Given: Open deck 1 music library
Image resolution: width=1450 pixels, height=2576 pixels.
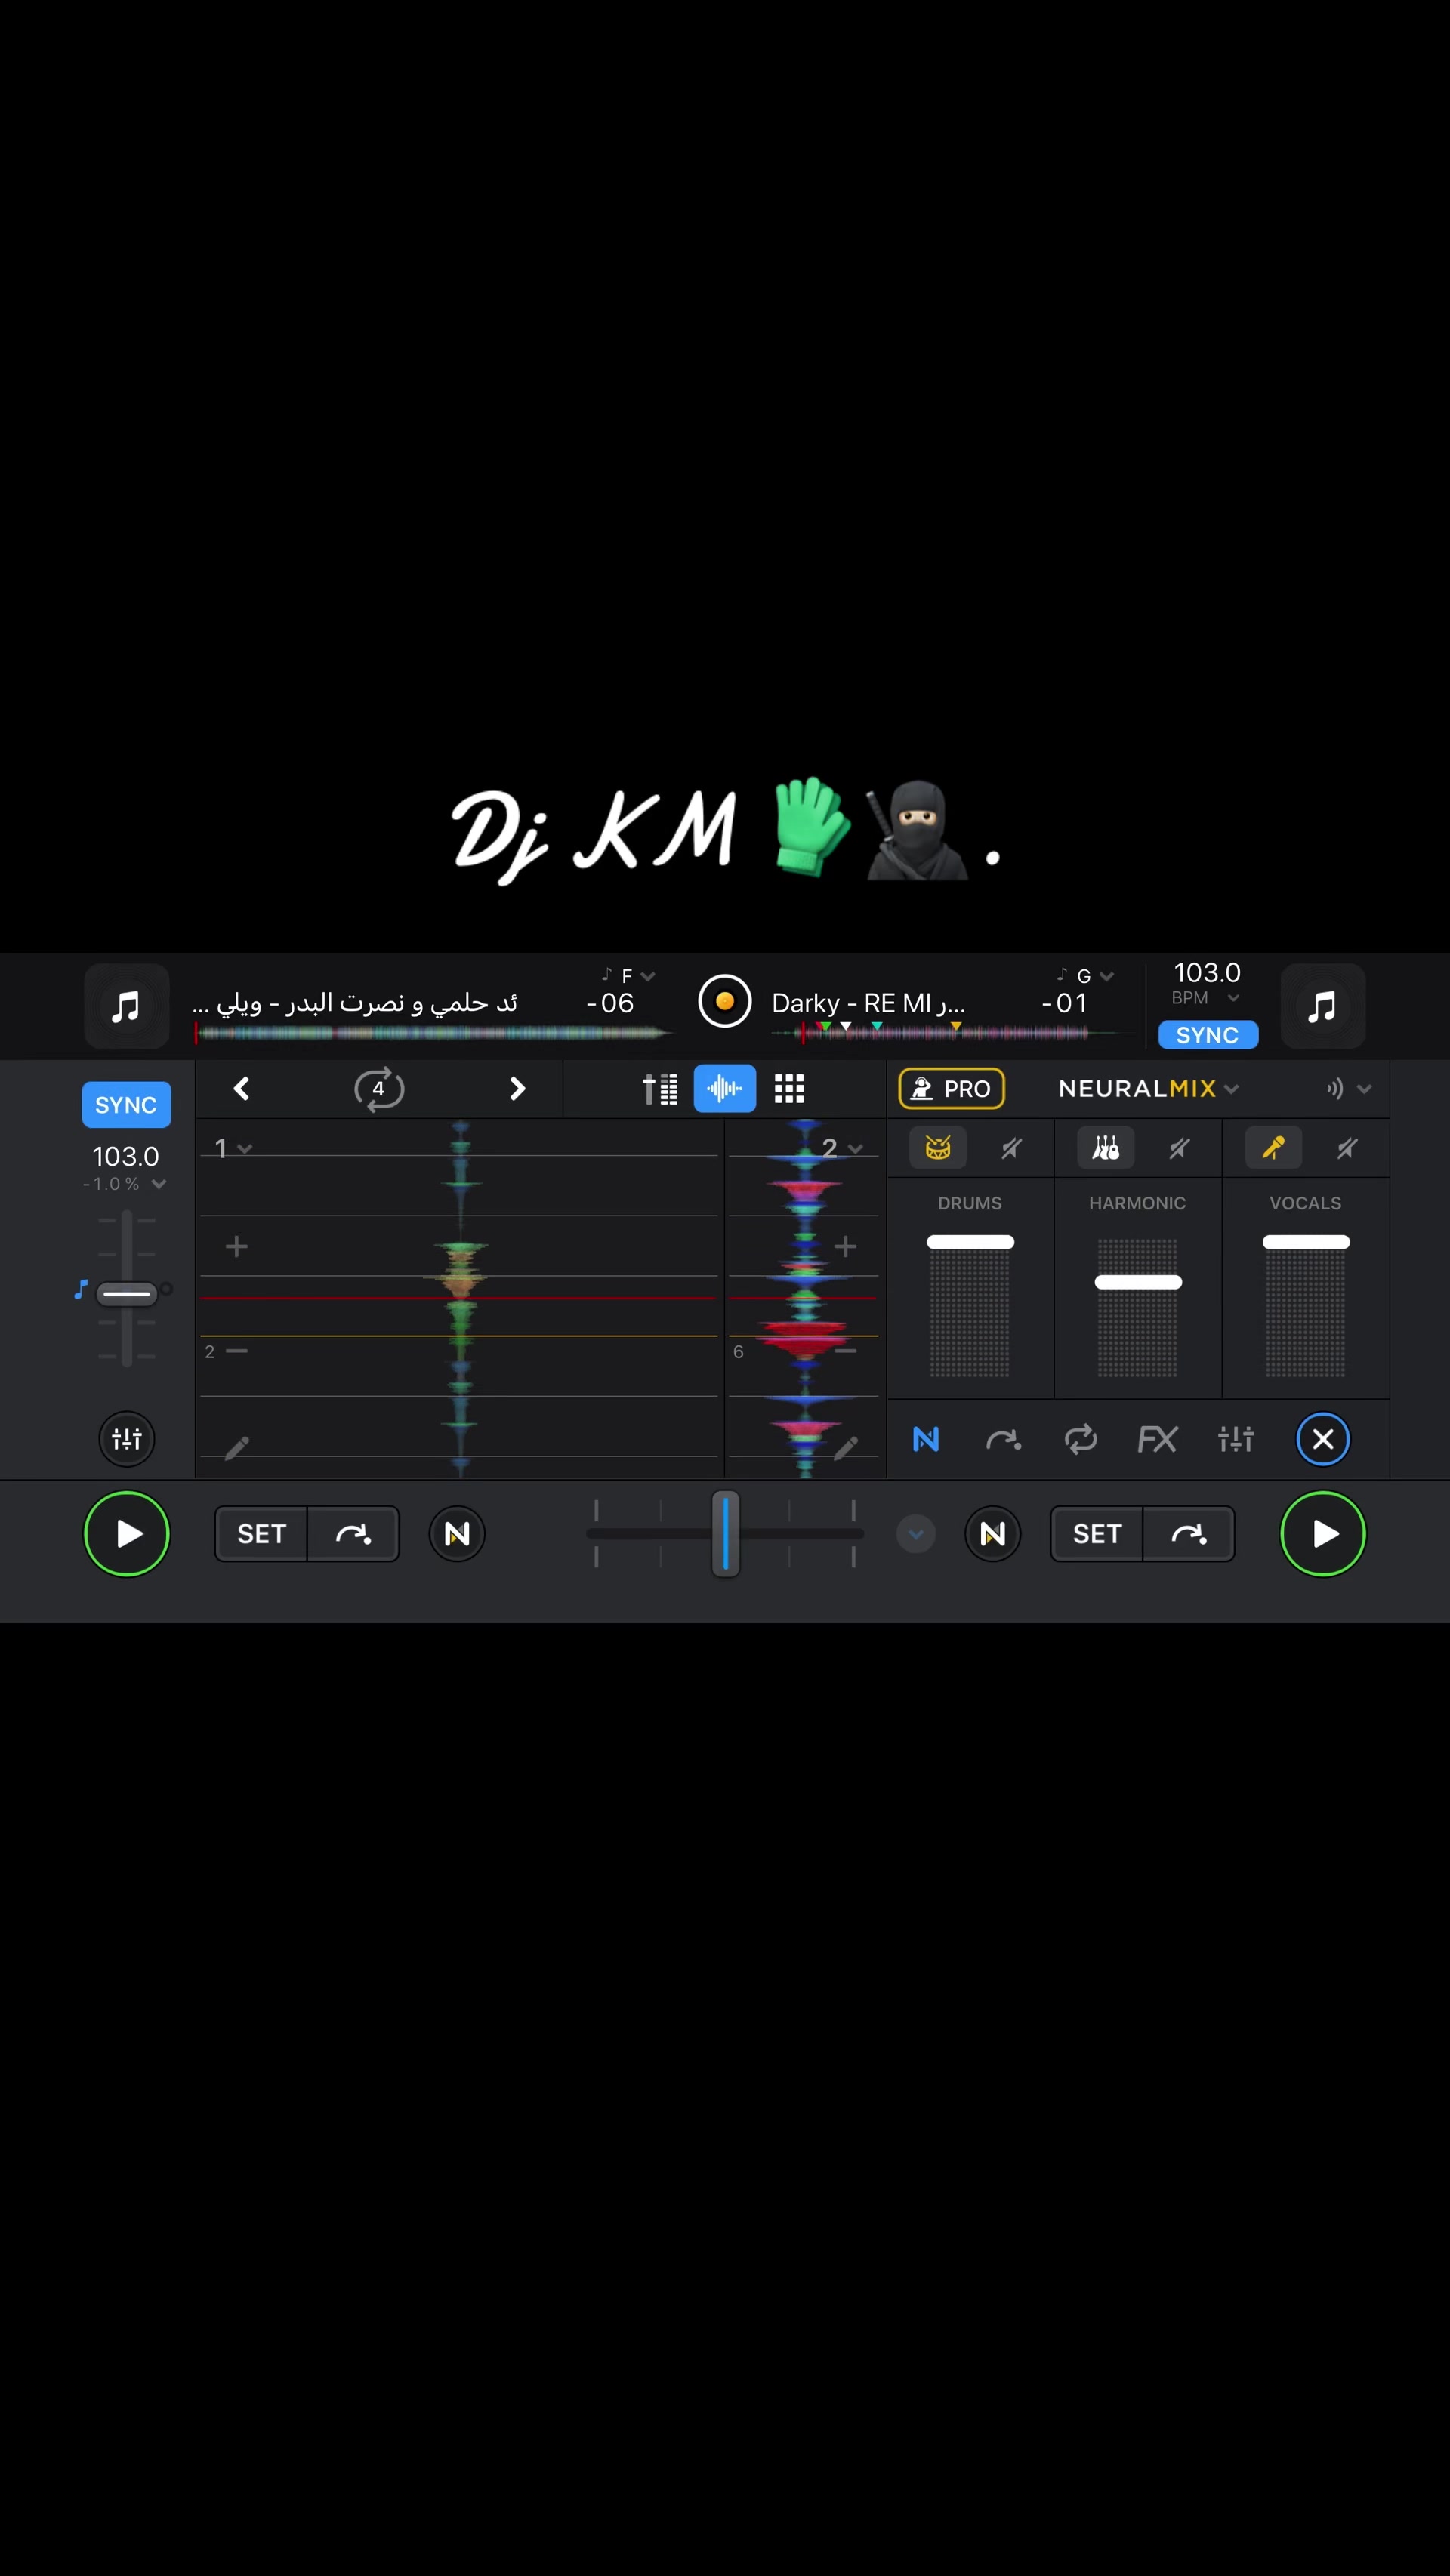Looking at the screenshot, I should tap(126, 1005).
